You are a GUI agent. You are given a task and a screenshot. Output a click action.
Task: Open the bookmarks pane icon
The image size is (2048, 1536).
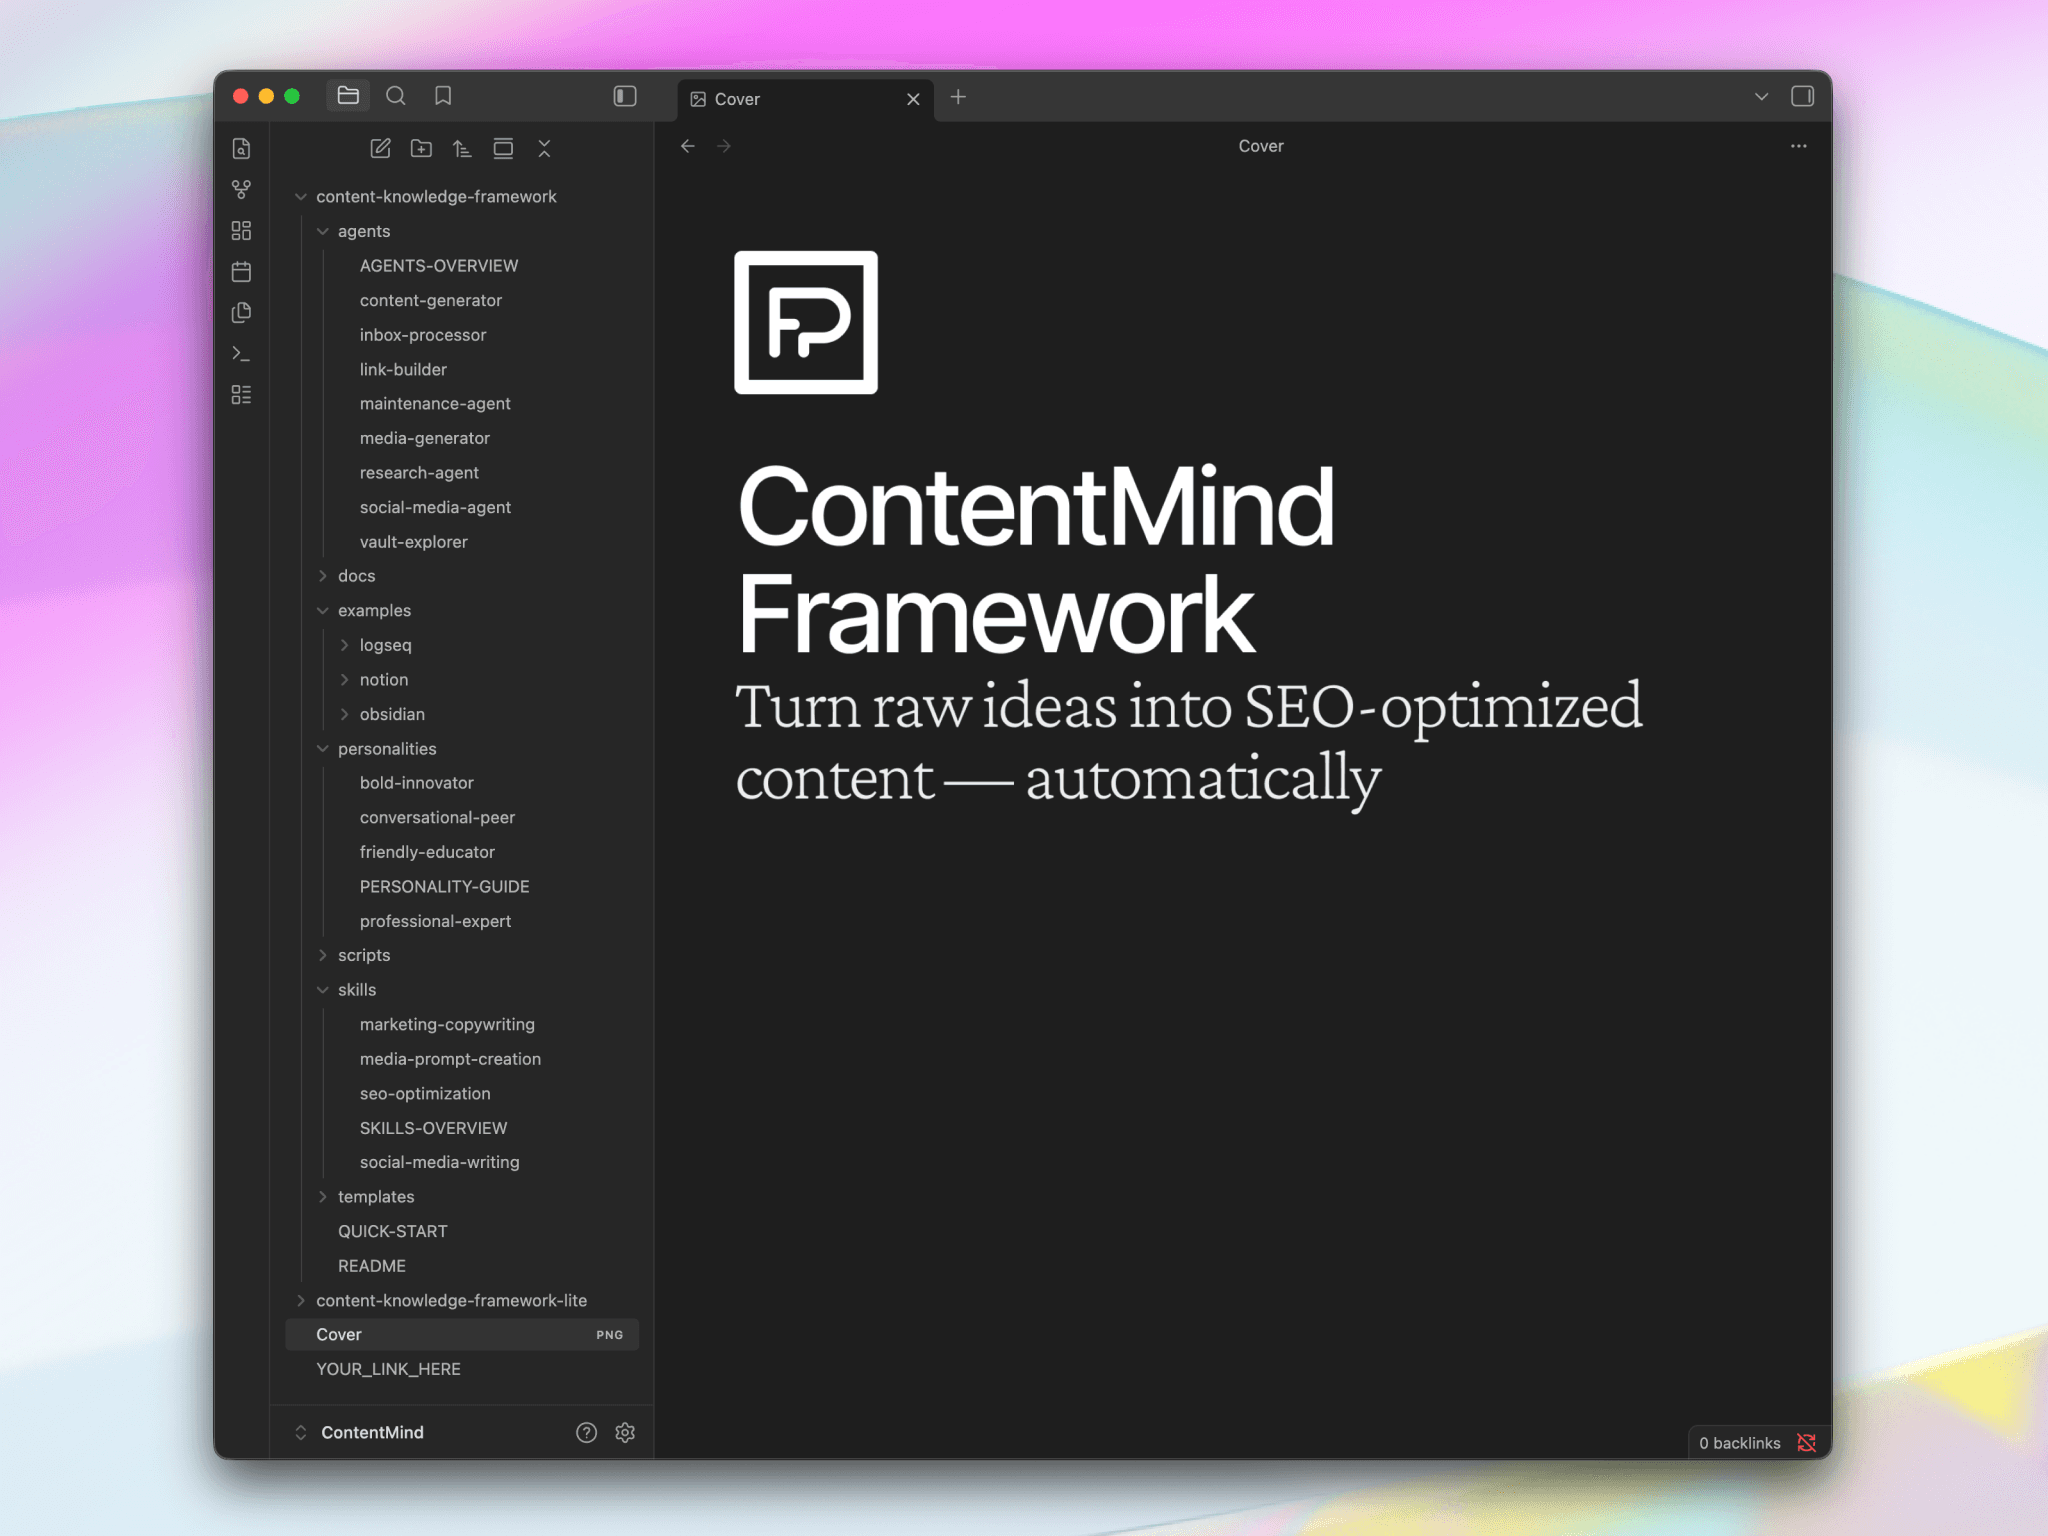coord(443,96)
